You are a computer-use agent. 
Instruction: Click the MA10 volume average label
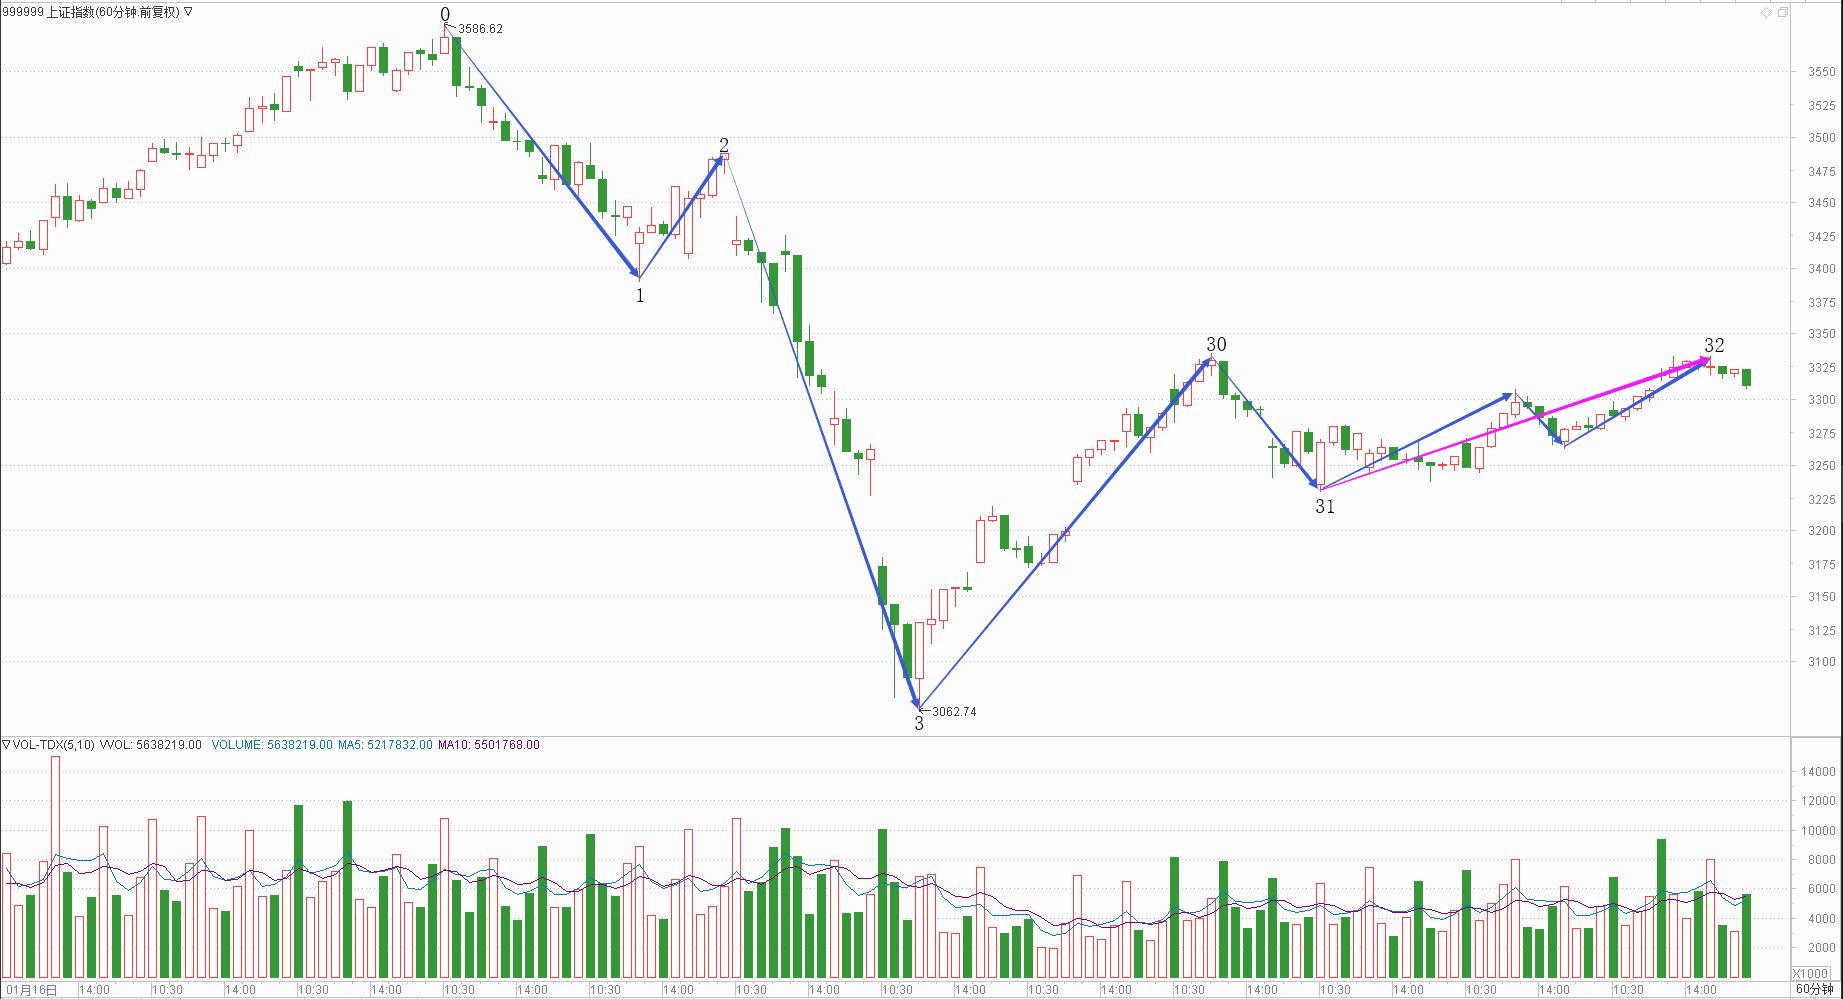[x=488, y=745]
